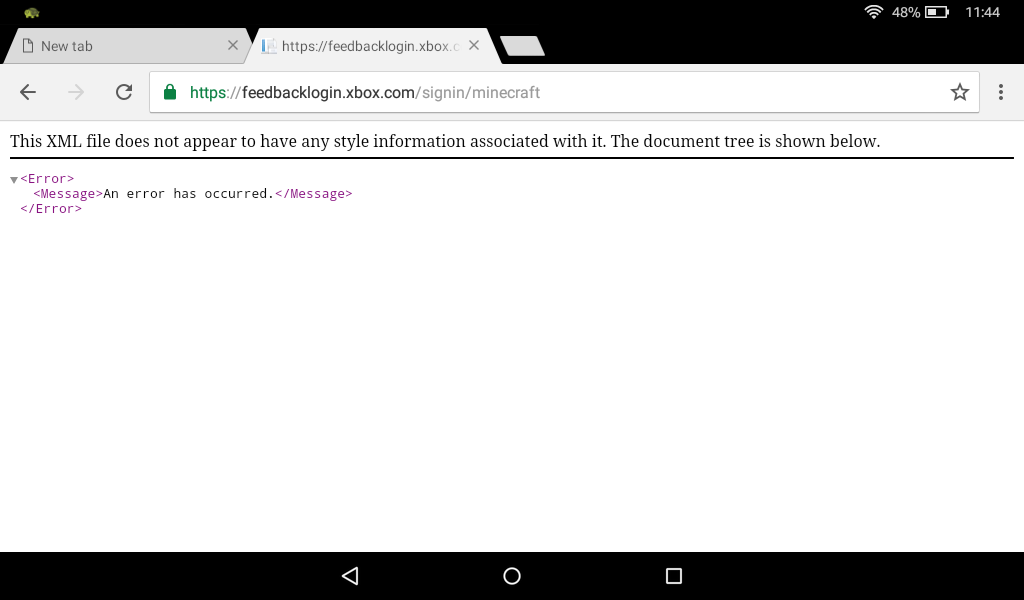
Task: Click the closing </Message> tag
Action: [x=313, y=193]
